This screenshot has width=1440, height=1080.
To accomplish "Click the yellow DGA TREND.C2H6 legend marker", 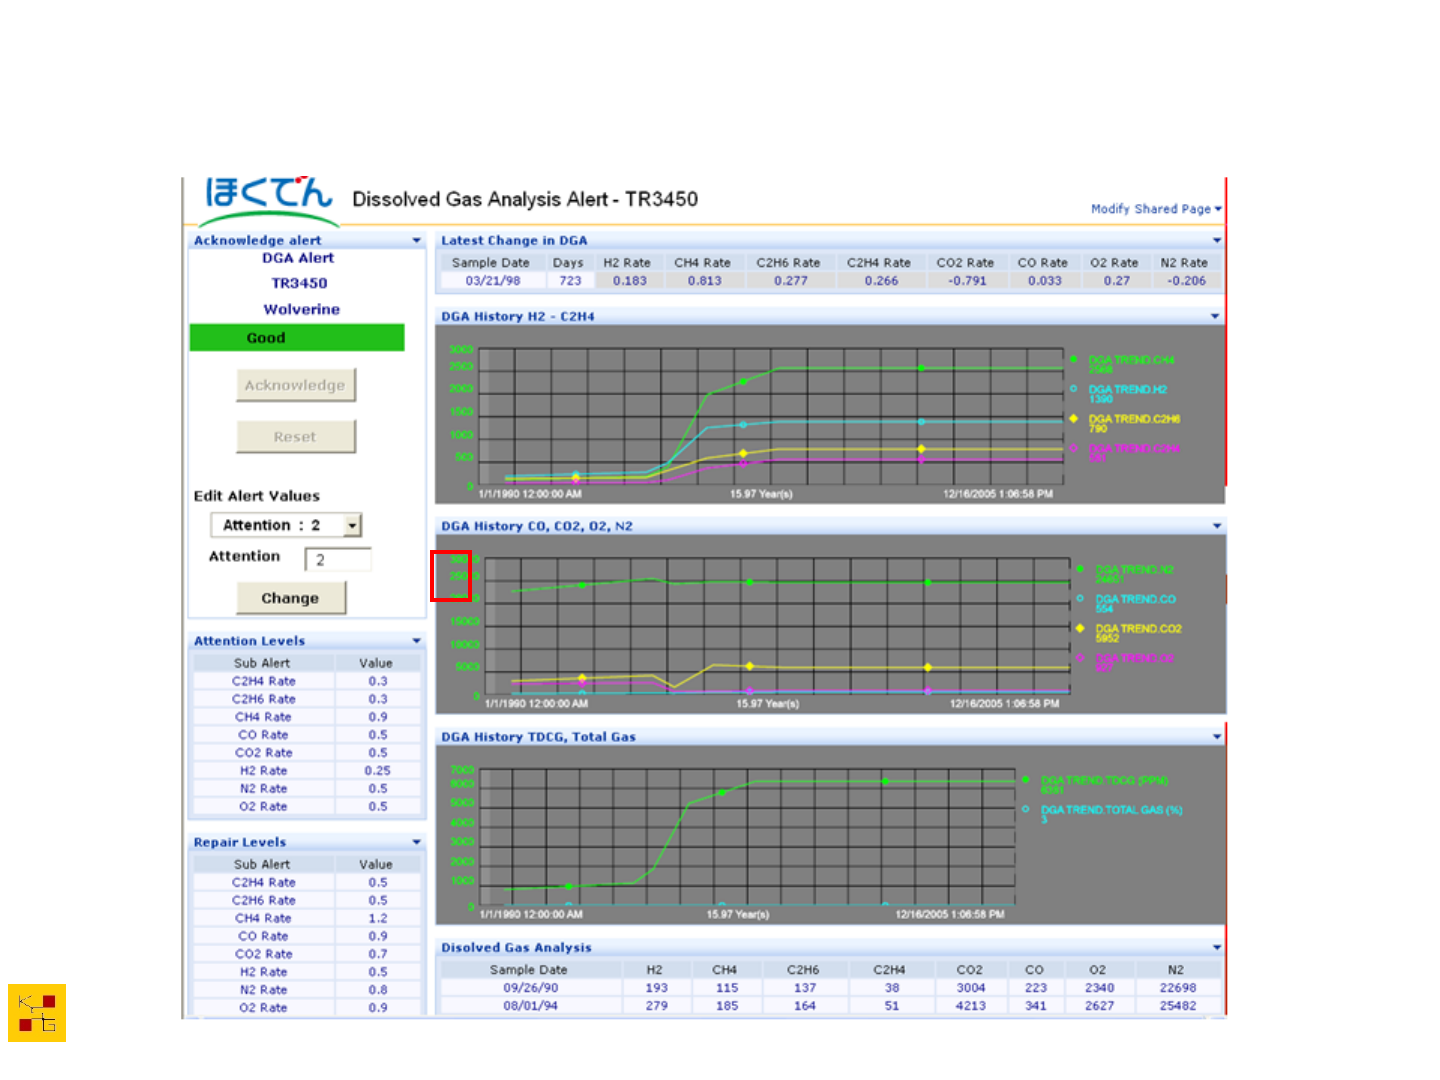I will tap(1073, 418).
